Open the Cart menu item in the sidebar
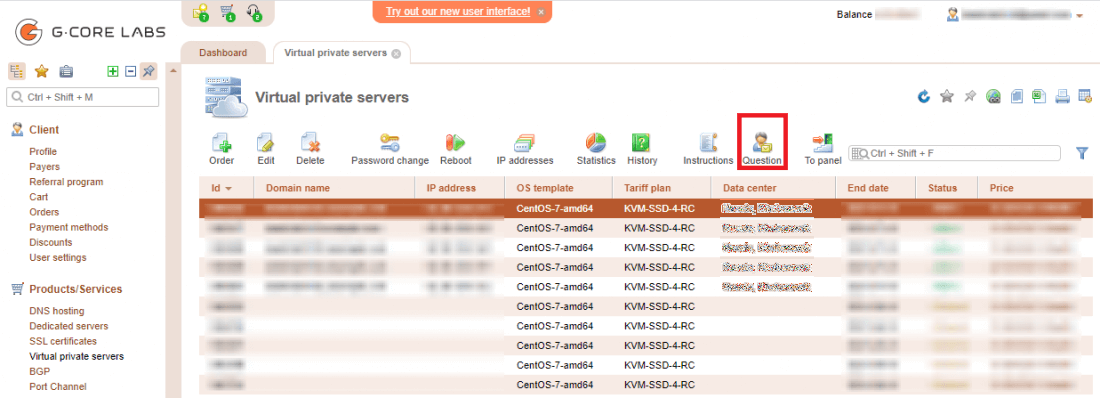Screen dimensions: 1100x398 pos(39,197)
